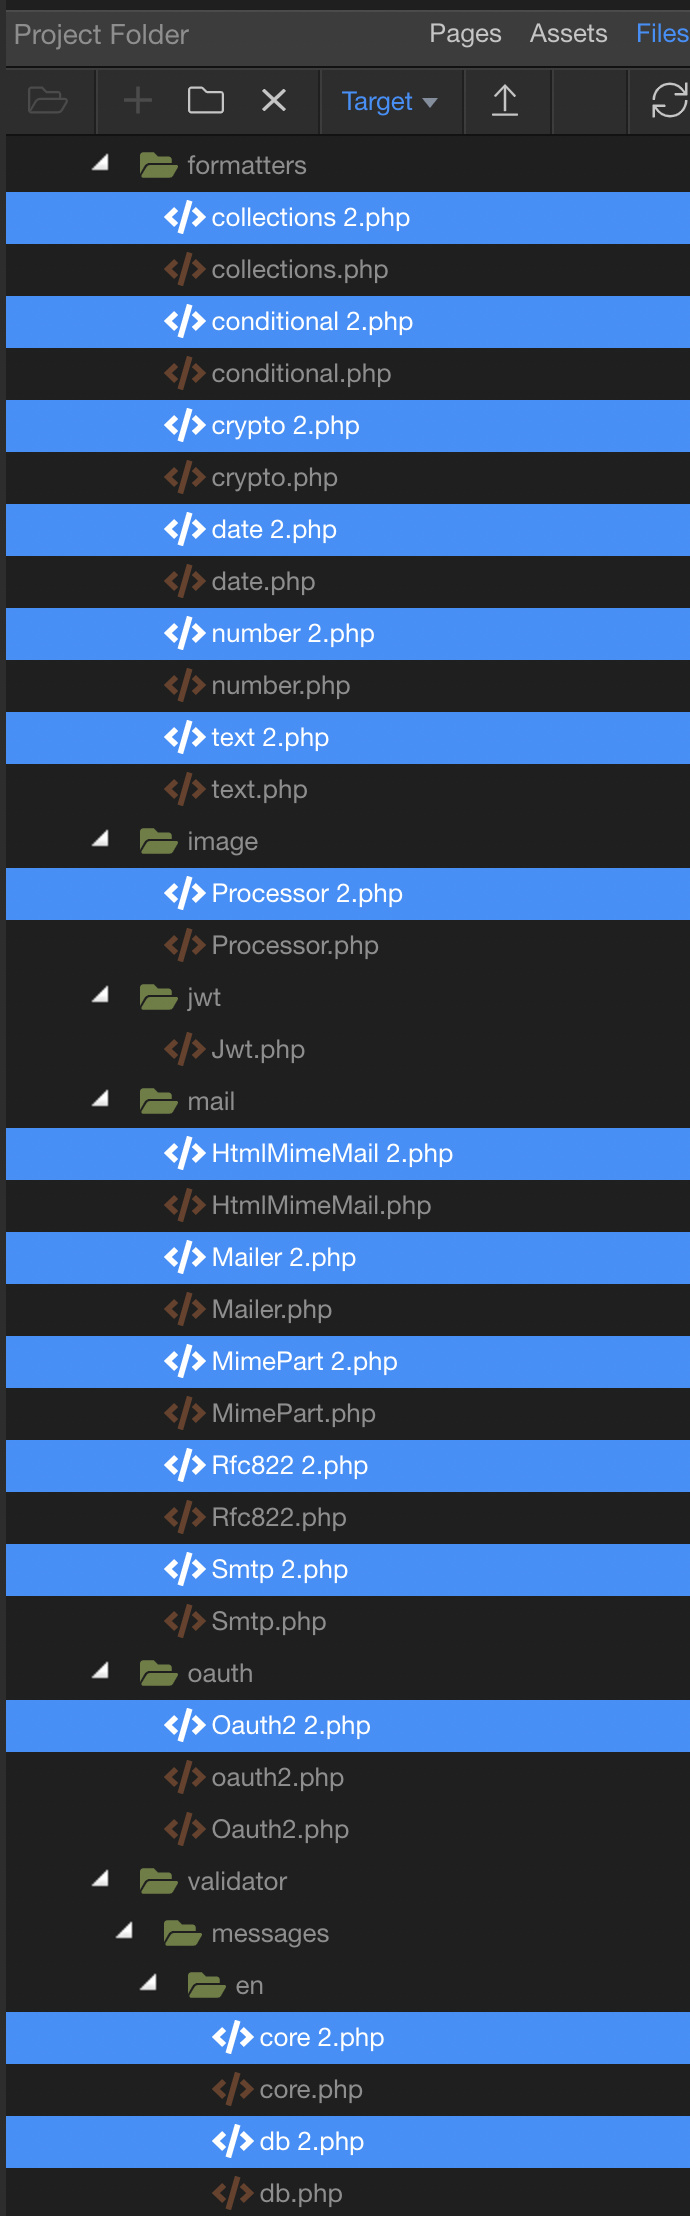Image resolution: width=690 pixels, height=2216 pixels.
Task: Select the oauth2.php file
Action: 277,1777
